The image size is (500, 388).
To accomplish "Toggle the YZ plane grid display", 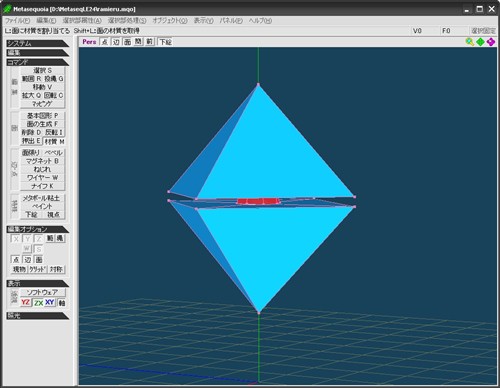I will (x=25, y=303).
